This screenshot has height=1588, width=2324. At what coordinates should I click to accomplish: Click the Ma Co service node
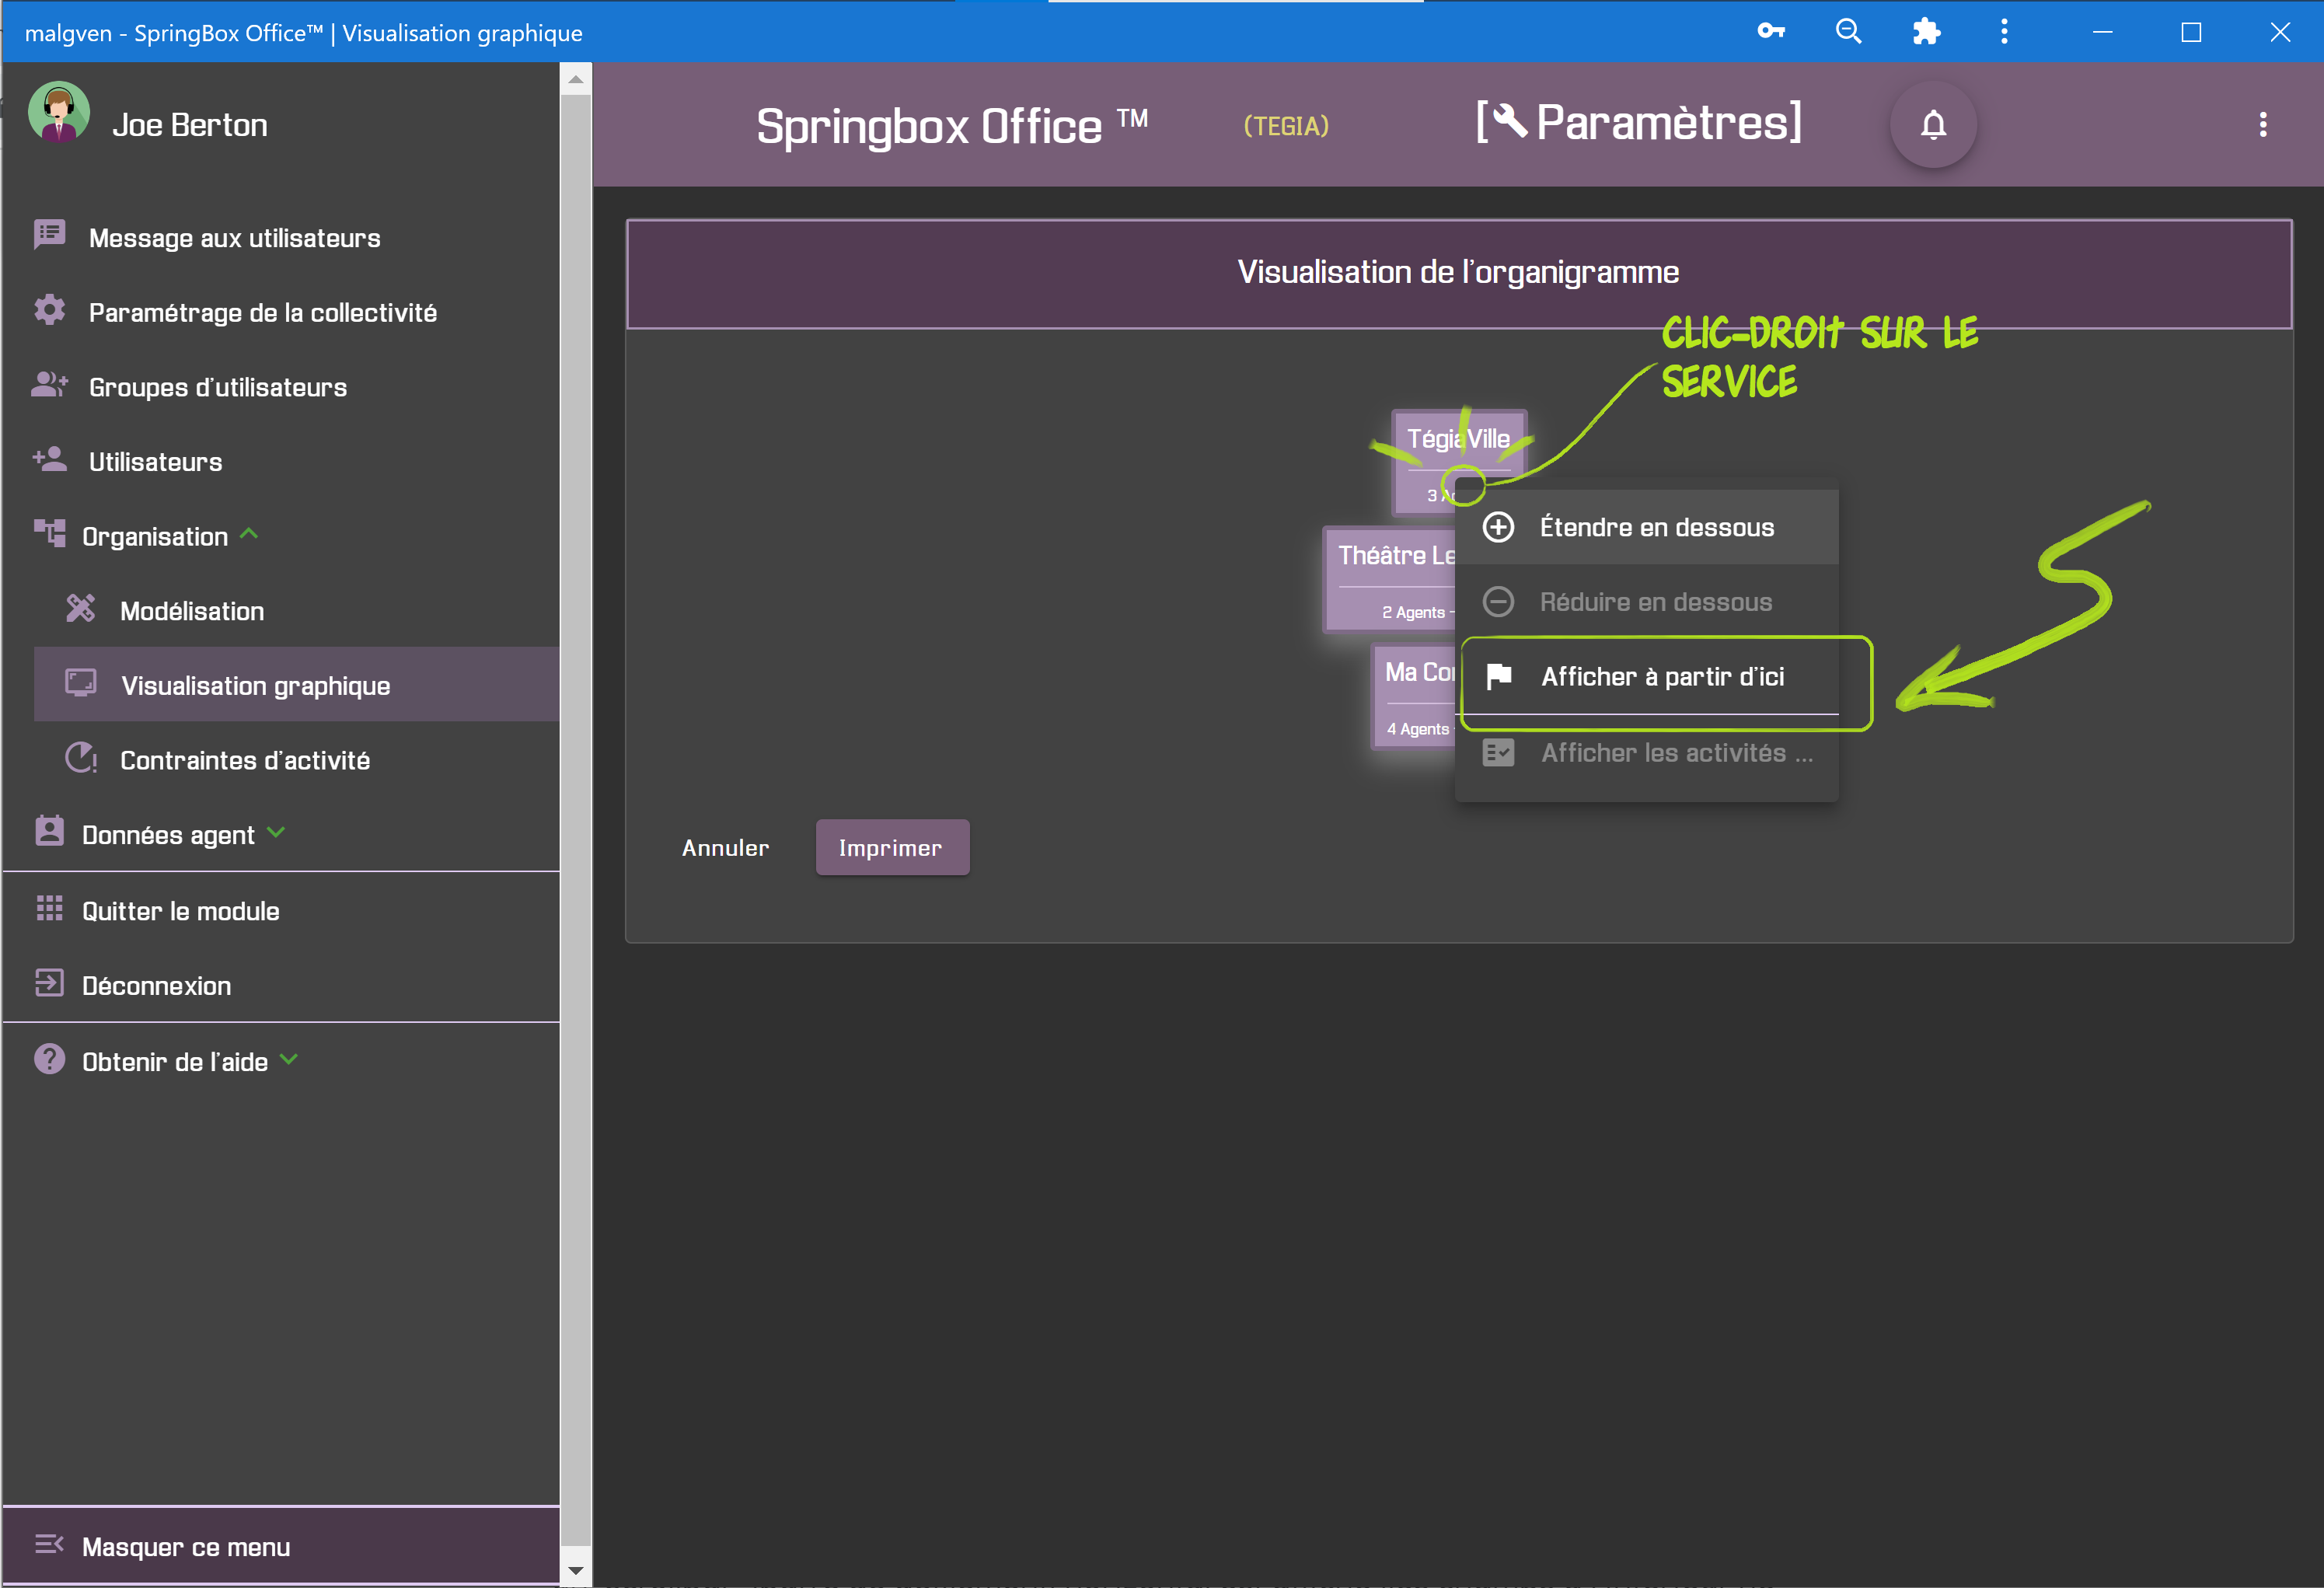pyautogui.click(x=1414, y=697)
